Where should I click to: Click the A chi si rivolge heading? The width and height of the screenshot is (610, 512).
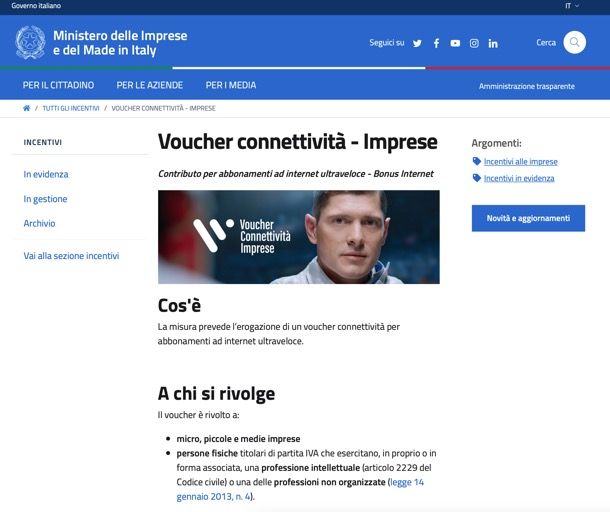[216, 393]
